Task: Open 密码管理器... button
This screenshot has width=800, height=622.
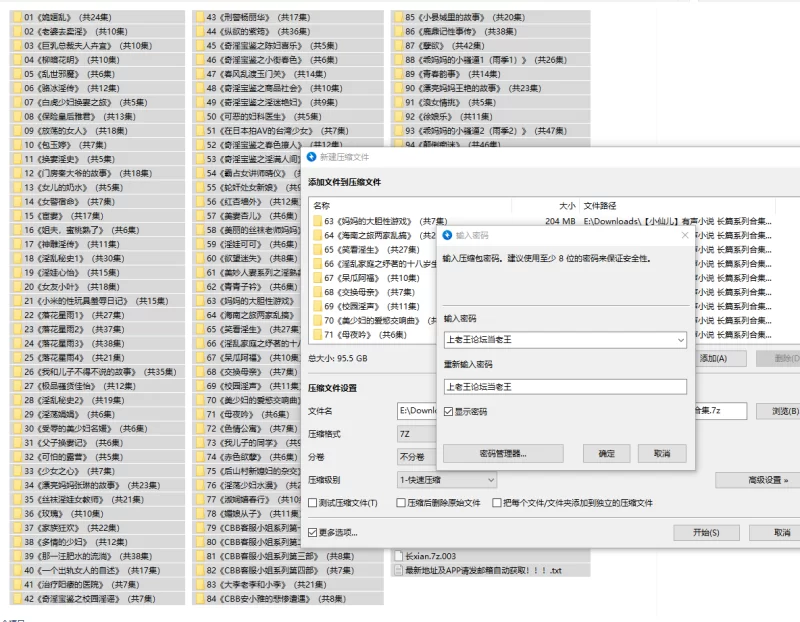Action: 503,453
